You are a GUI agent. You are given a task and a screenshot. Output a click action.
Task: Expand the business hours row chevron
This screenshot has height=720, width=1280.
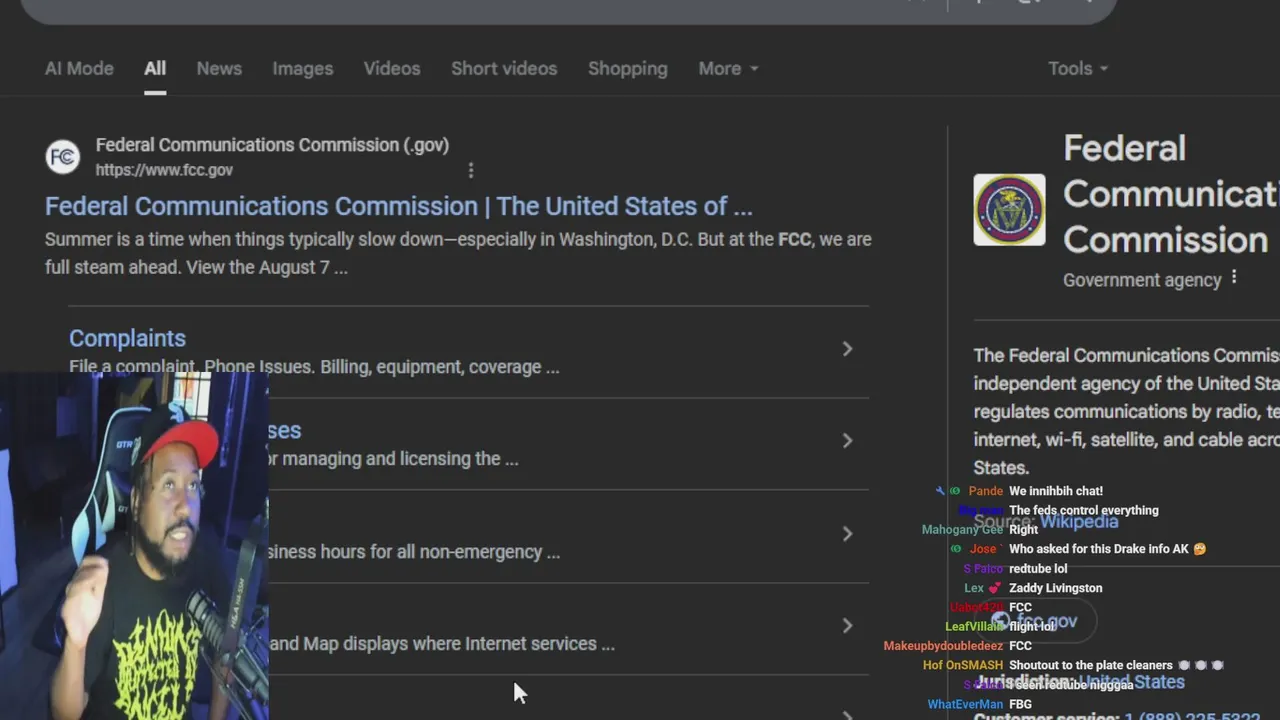pyautogui.click(x=847, y=533)
